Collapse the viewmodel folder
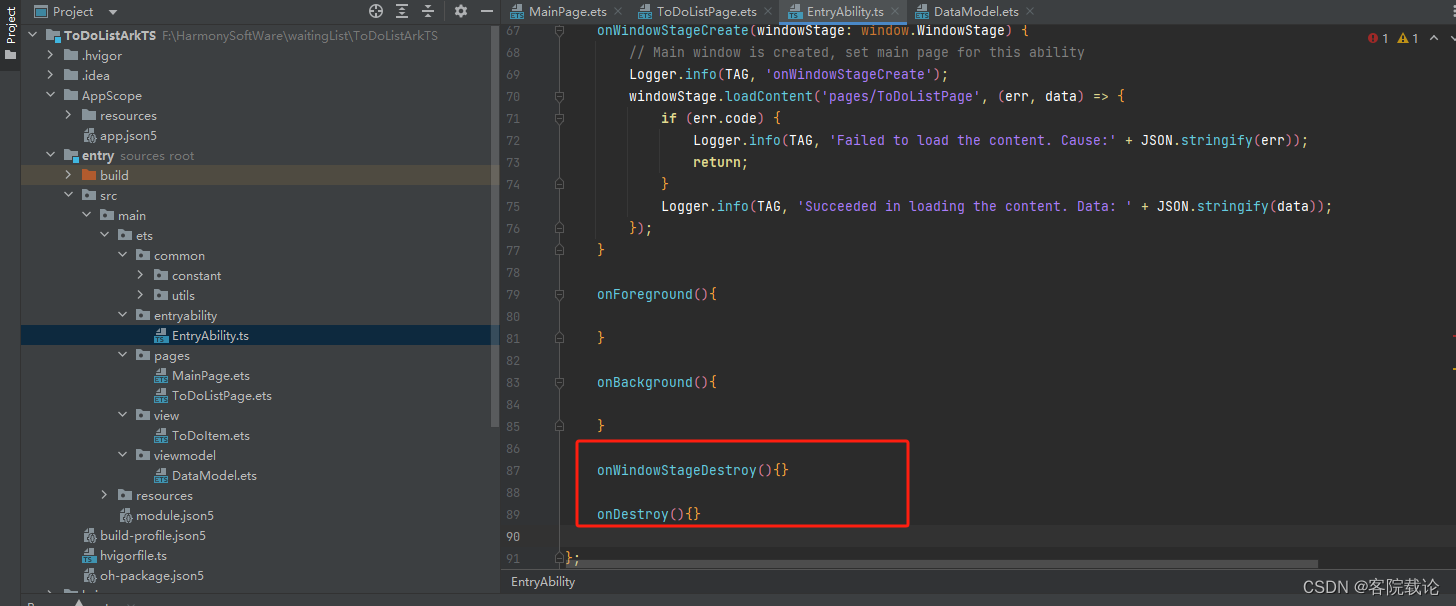 click(x=123, y=455)
